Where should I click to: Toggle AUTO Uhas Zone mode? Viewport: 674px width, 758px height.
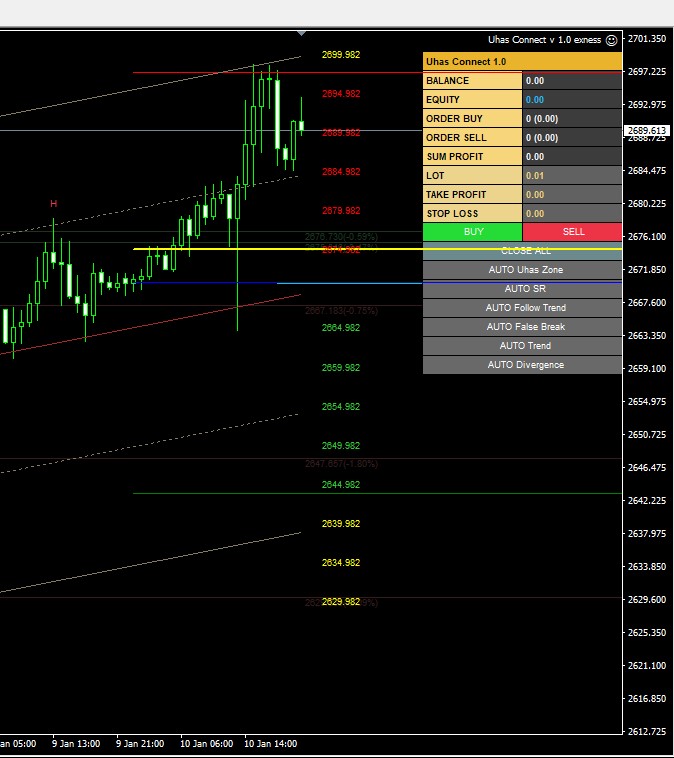523,270
